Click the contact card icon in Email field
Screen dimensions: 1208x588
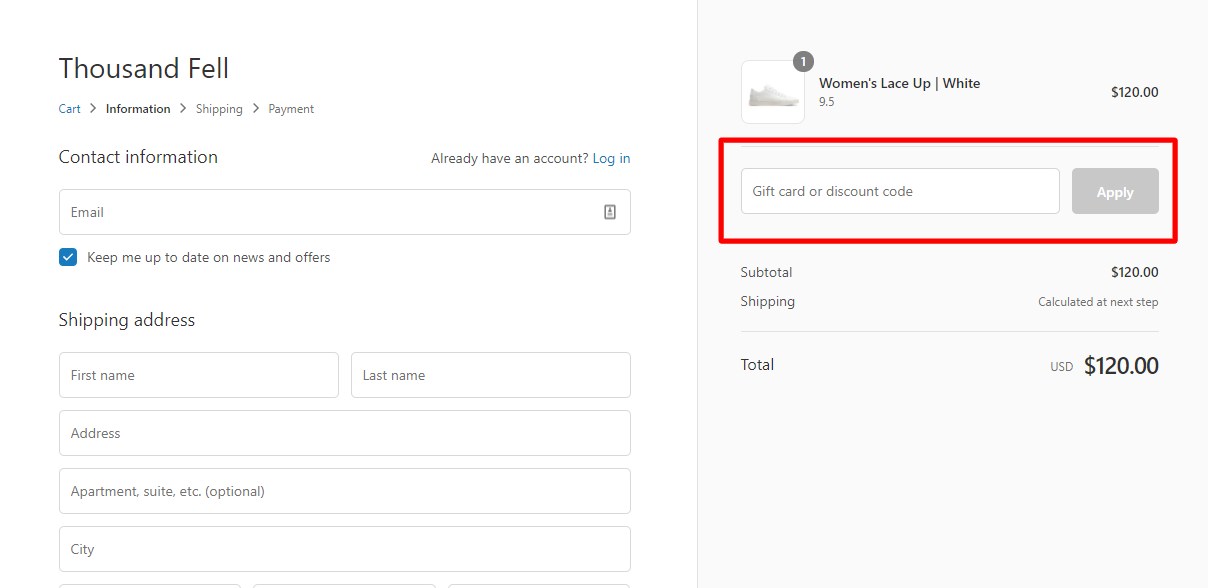(x=610, y=212)
